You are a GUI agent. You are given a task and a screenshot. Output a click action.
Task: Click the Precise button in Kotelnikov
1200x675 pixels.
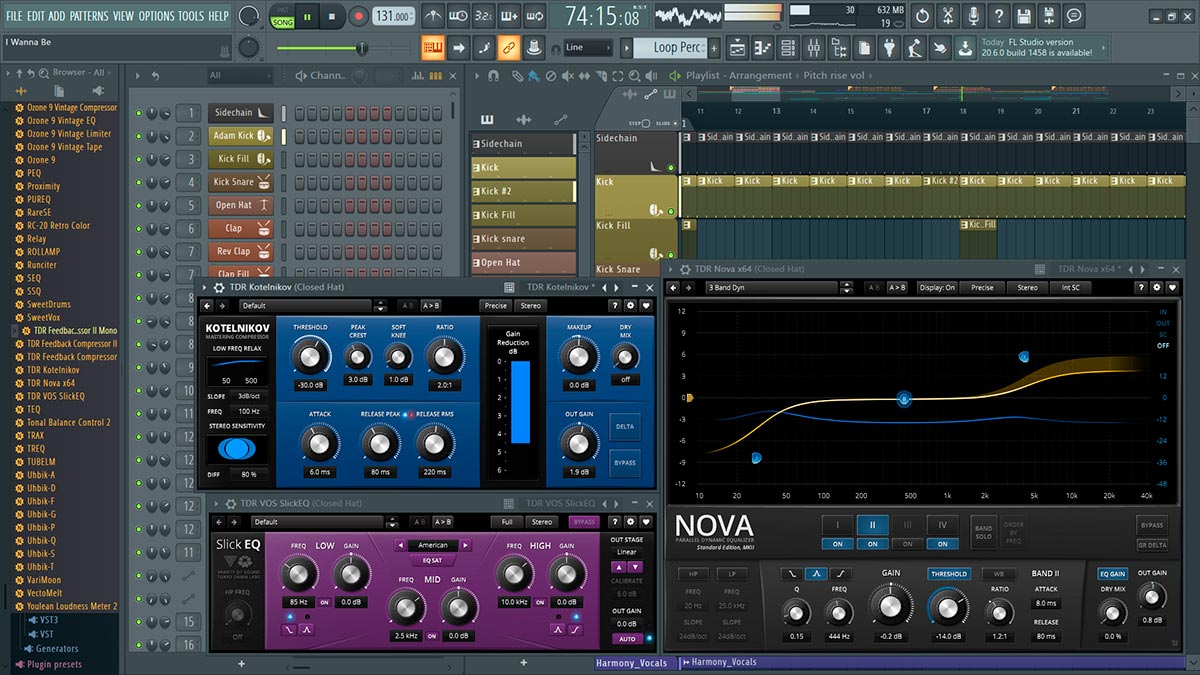point(497,305)
